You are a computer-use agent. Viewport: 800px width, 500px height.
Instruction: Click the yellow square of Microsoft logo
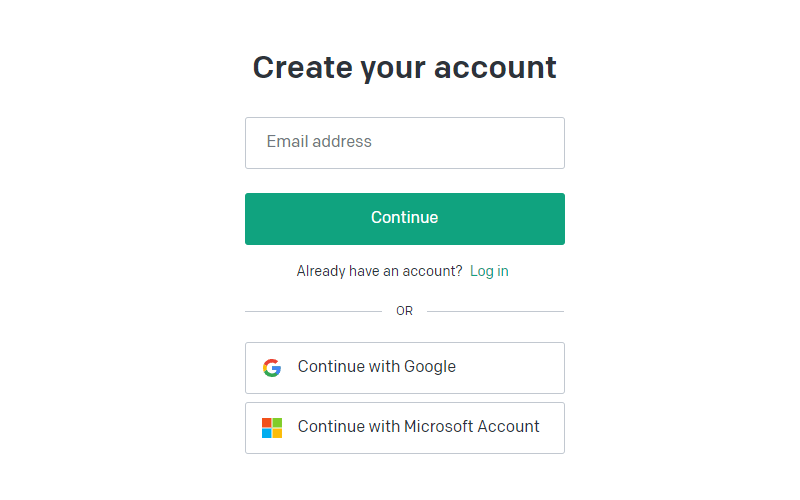pos(277,433)
